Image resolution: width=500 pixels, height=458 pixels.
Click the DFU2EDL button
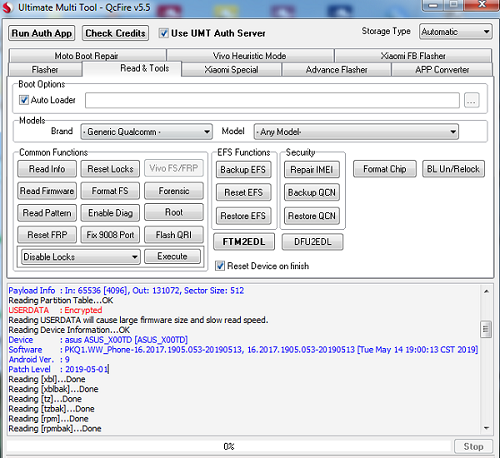(313, 242)
